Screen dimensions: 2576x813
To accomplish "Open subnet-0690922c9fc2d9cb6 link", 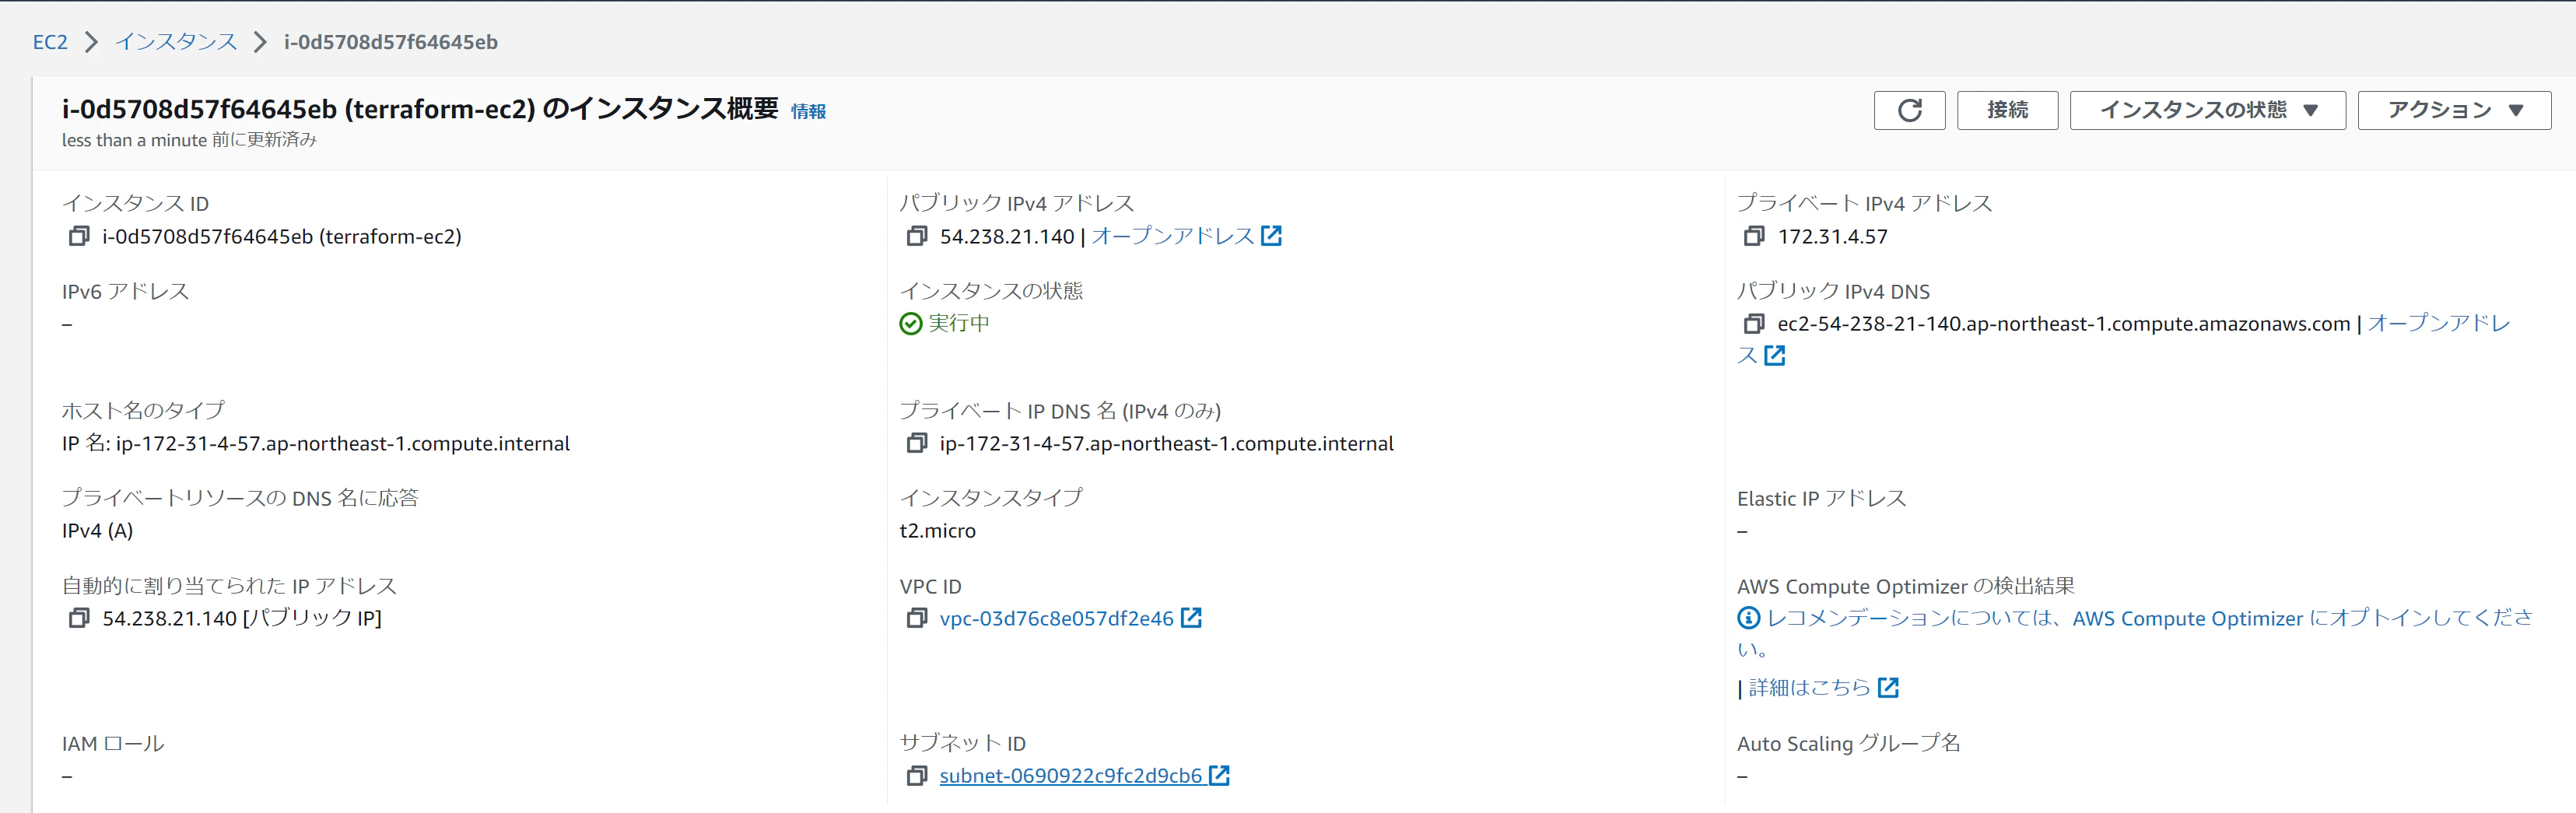I will coord(1070,775).
